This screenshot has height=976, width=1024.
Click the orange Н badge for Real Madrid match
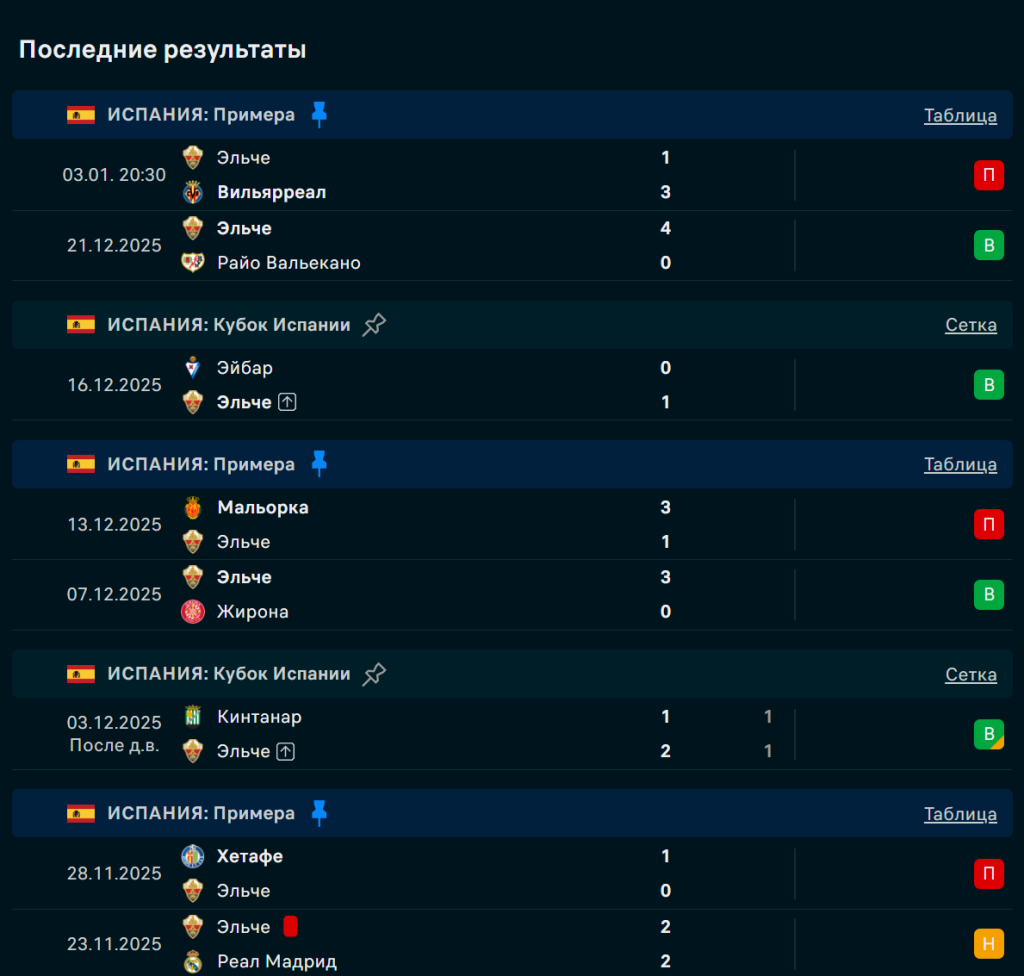988,944
